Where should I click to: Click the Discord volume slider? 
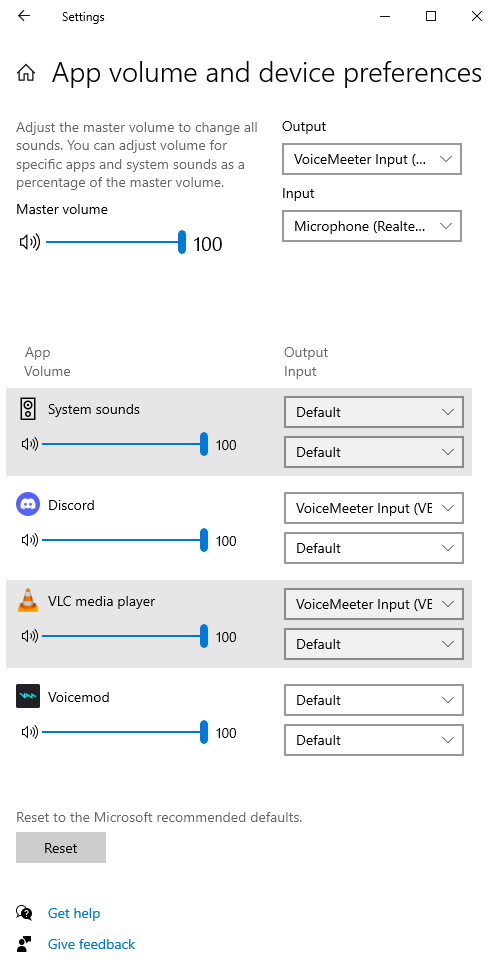pos(125,541)
